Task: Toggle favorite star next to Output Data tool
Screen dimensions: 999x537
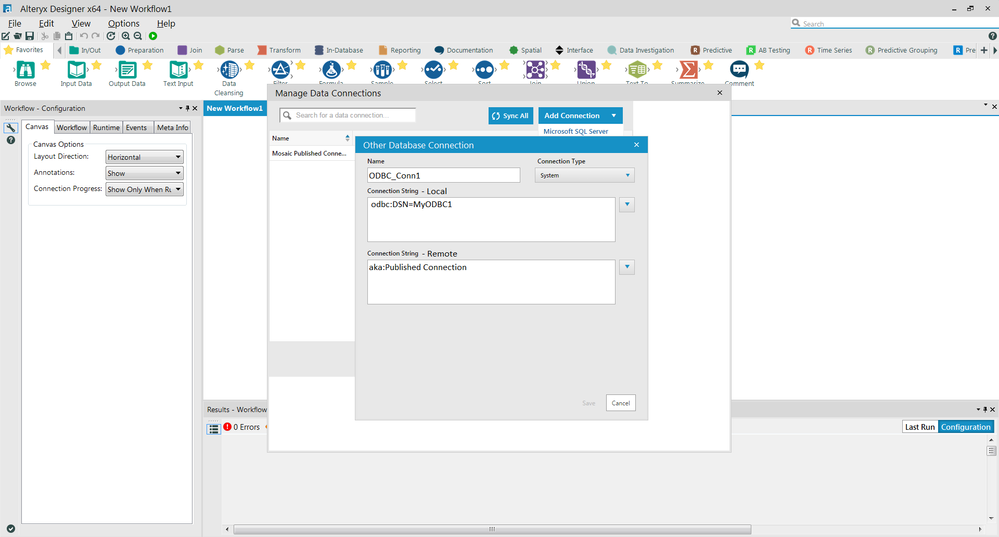Action: pos(147,65)
